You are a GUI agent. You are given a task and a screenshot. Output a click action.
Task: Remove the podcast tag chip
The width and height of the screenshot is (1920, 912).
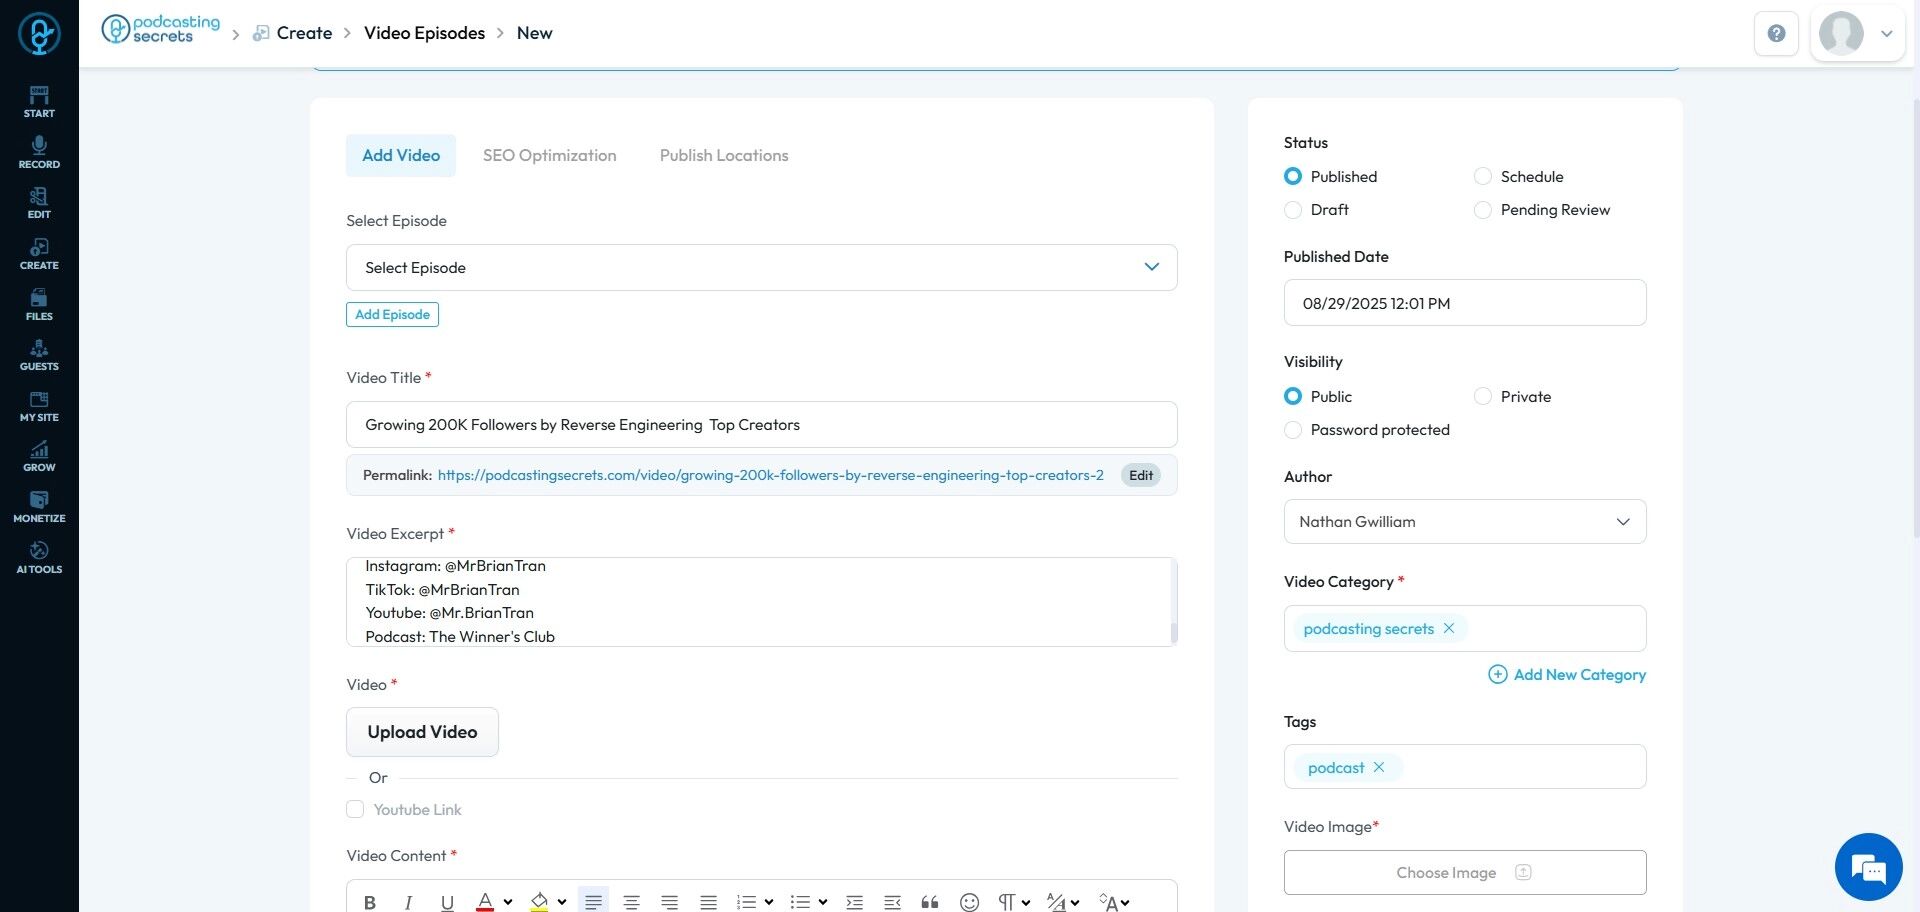click(x=1379, y=767)
